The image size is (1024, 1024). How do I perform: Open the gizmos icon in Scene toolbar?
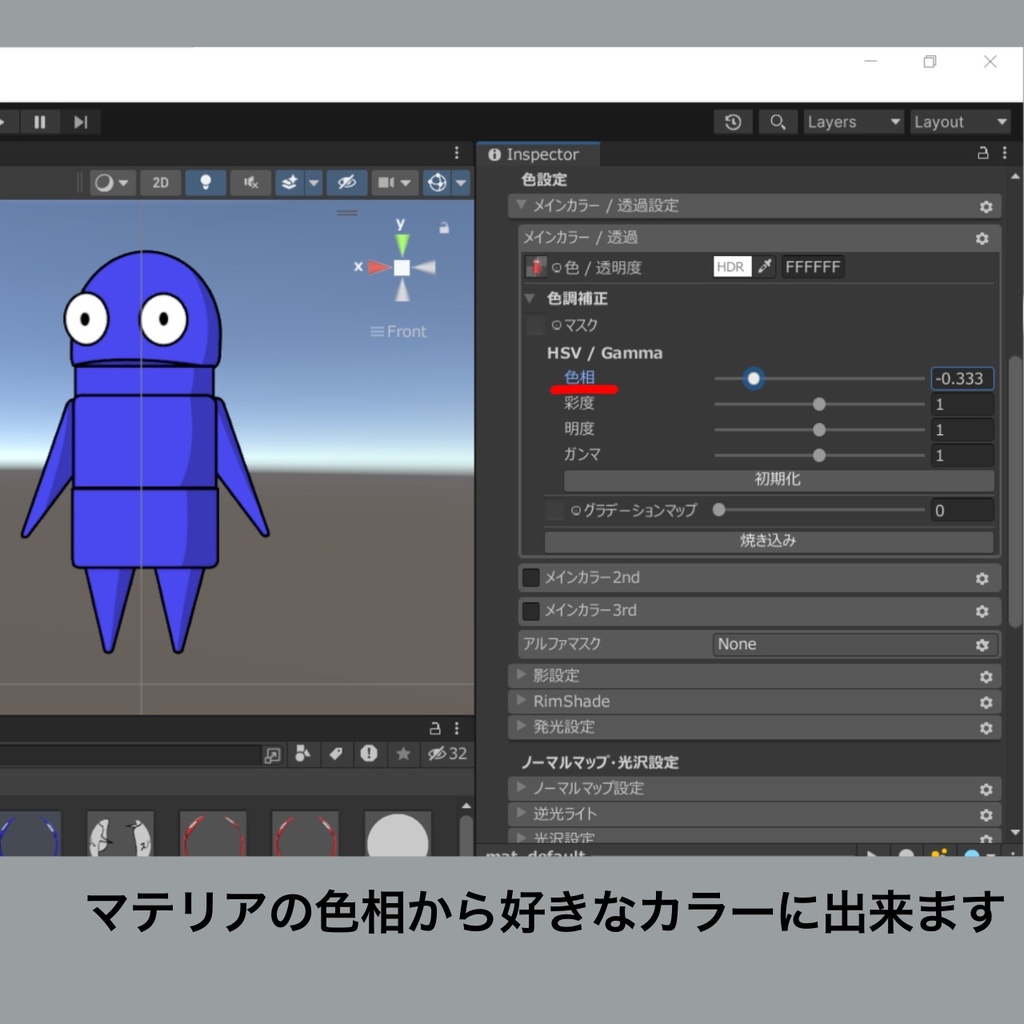[438, 182]
